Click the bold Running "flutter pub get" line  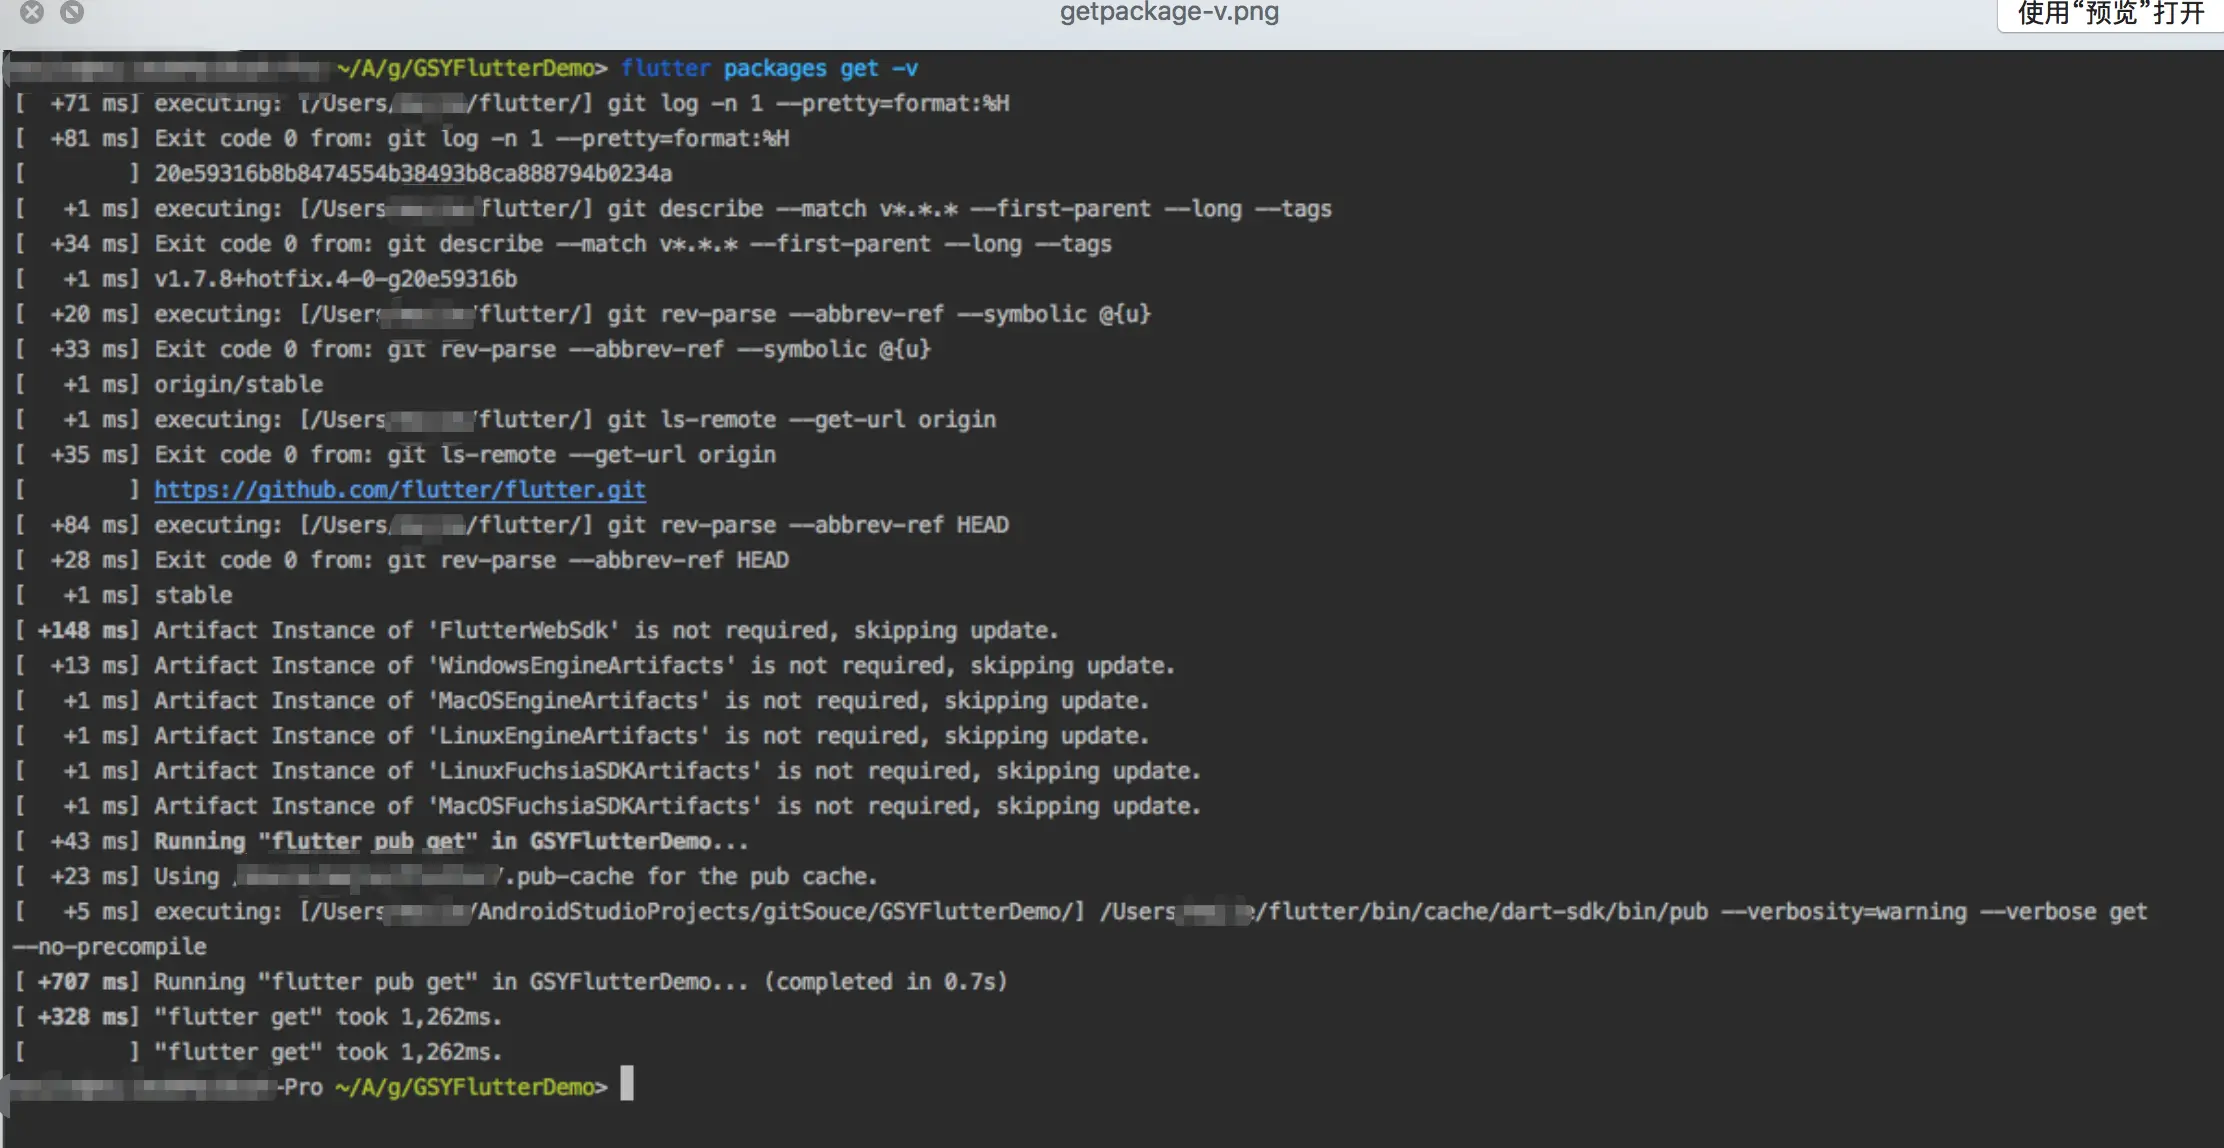pos(450,842)
